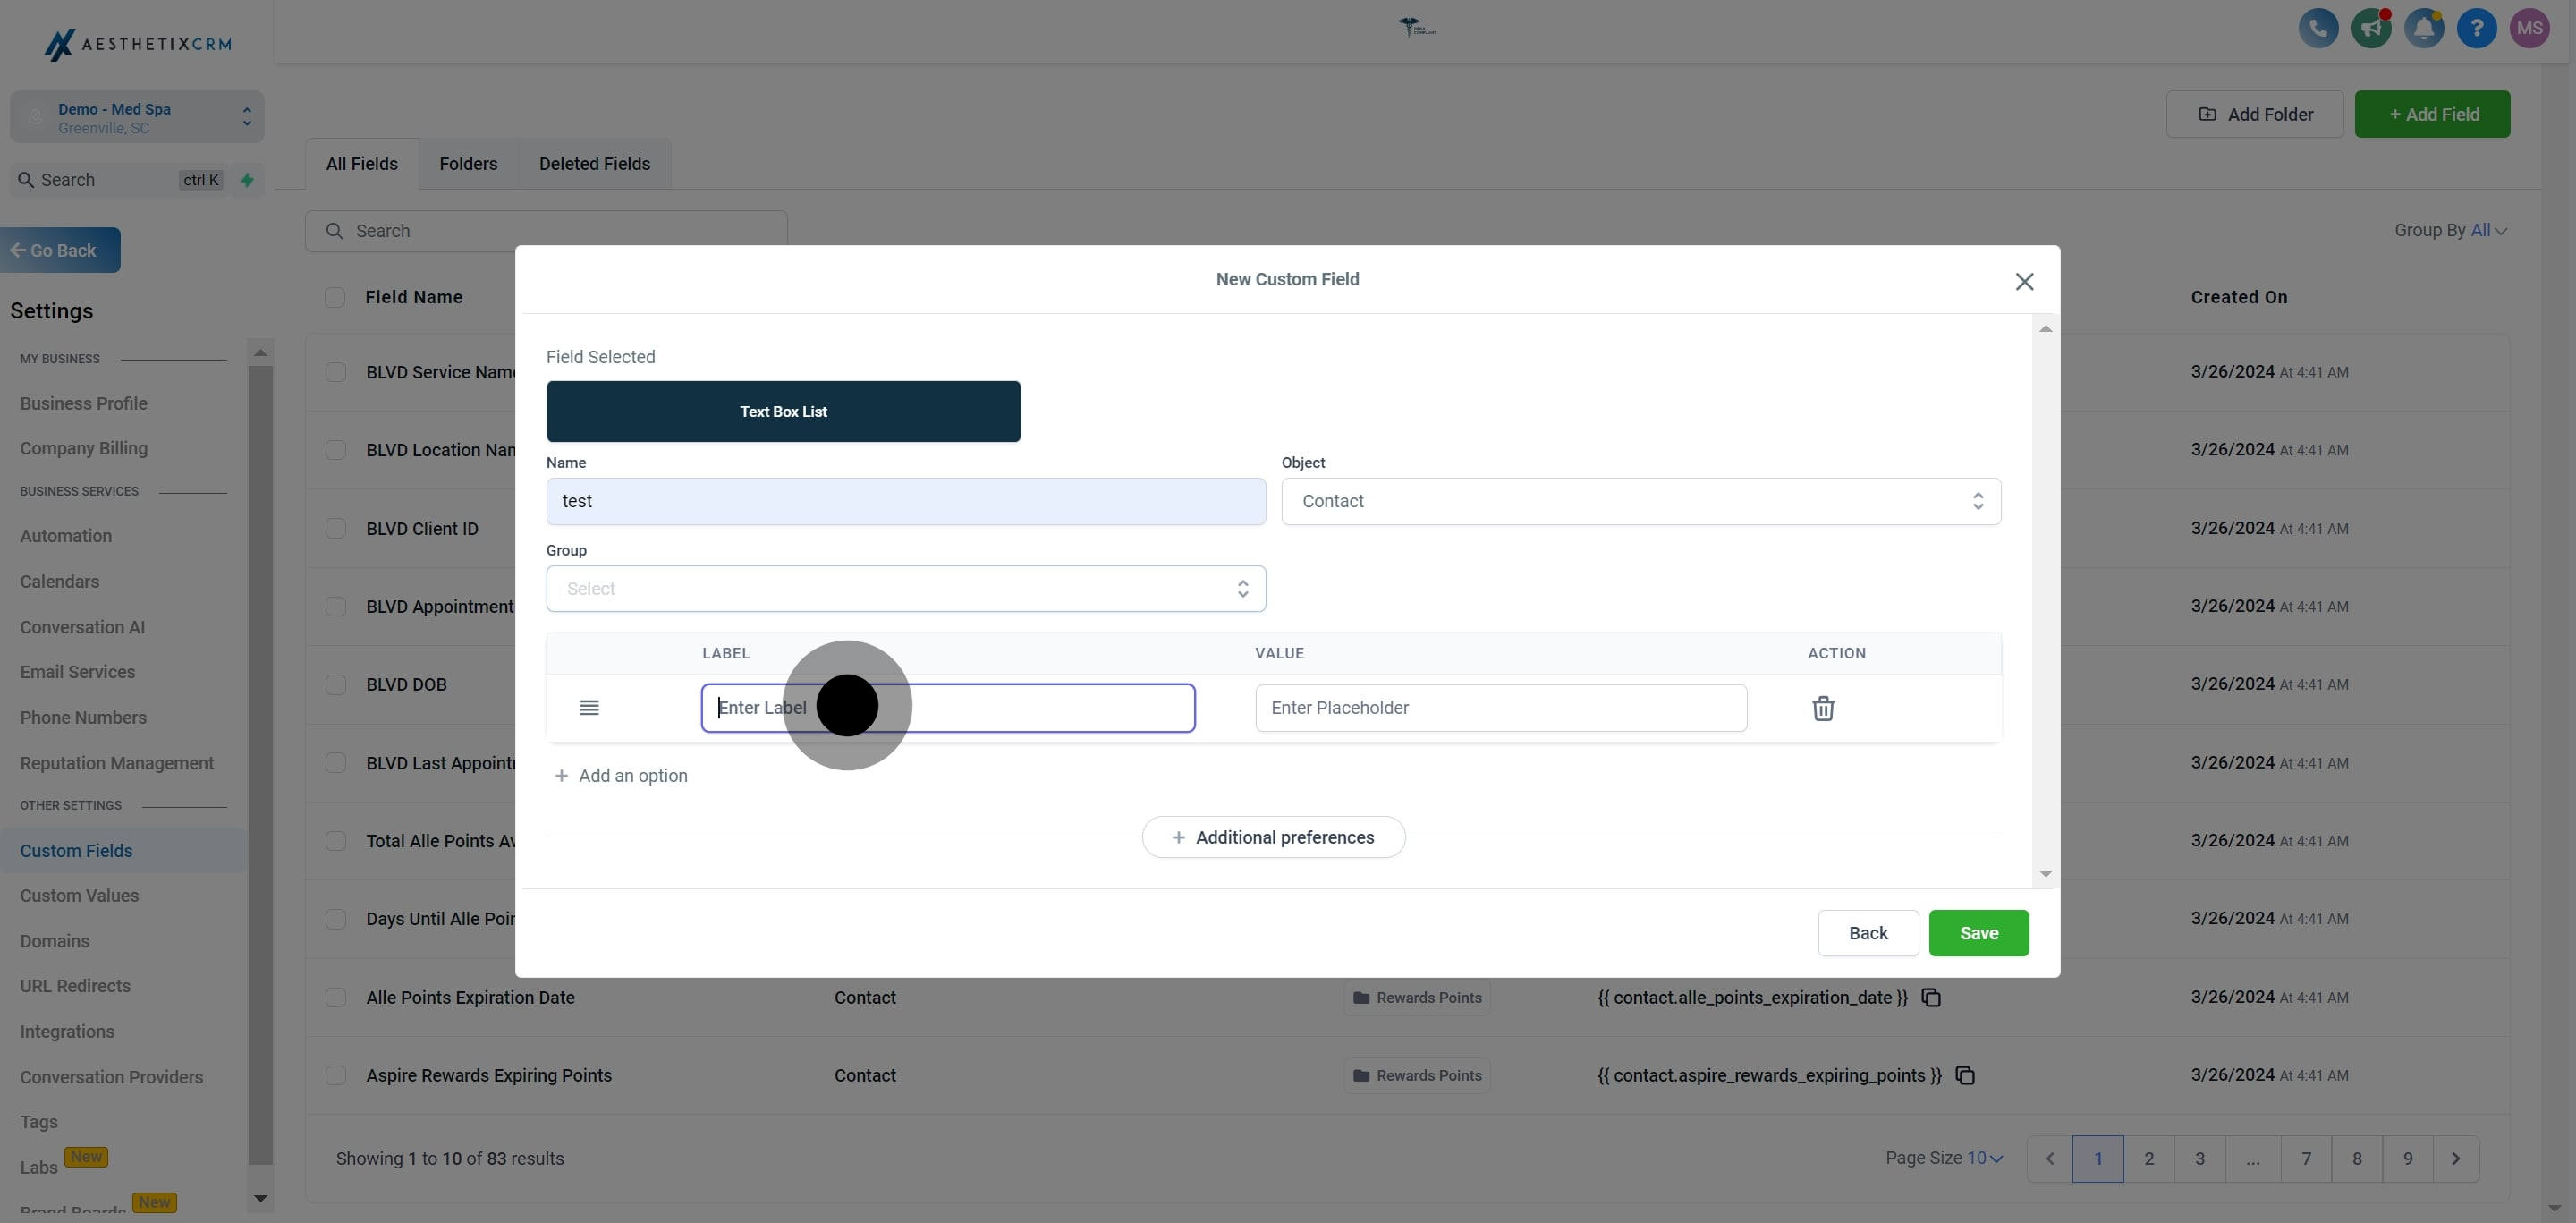Click the settings sidebar scrollbar
The width and height of the screenshot is (2576, 1223).
coord(260,760)
